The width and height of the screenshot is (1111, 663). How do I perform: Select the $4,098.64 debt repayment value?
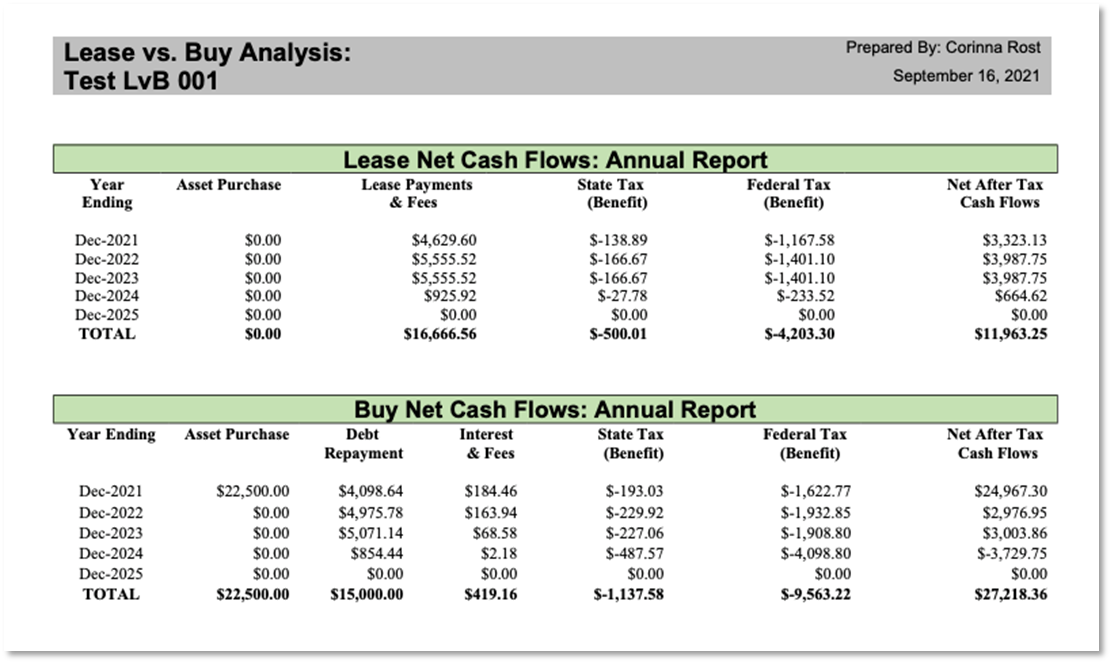[371, 491]
